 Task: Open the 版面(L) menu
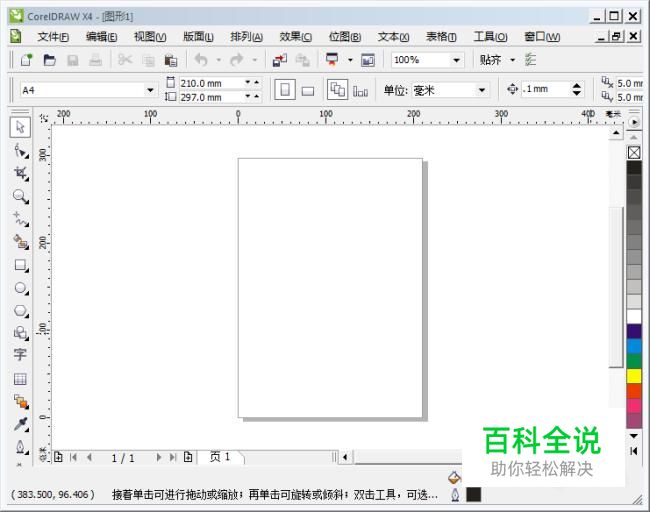pos(198,37)
